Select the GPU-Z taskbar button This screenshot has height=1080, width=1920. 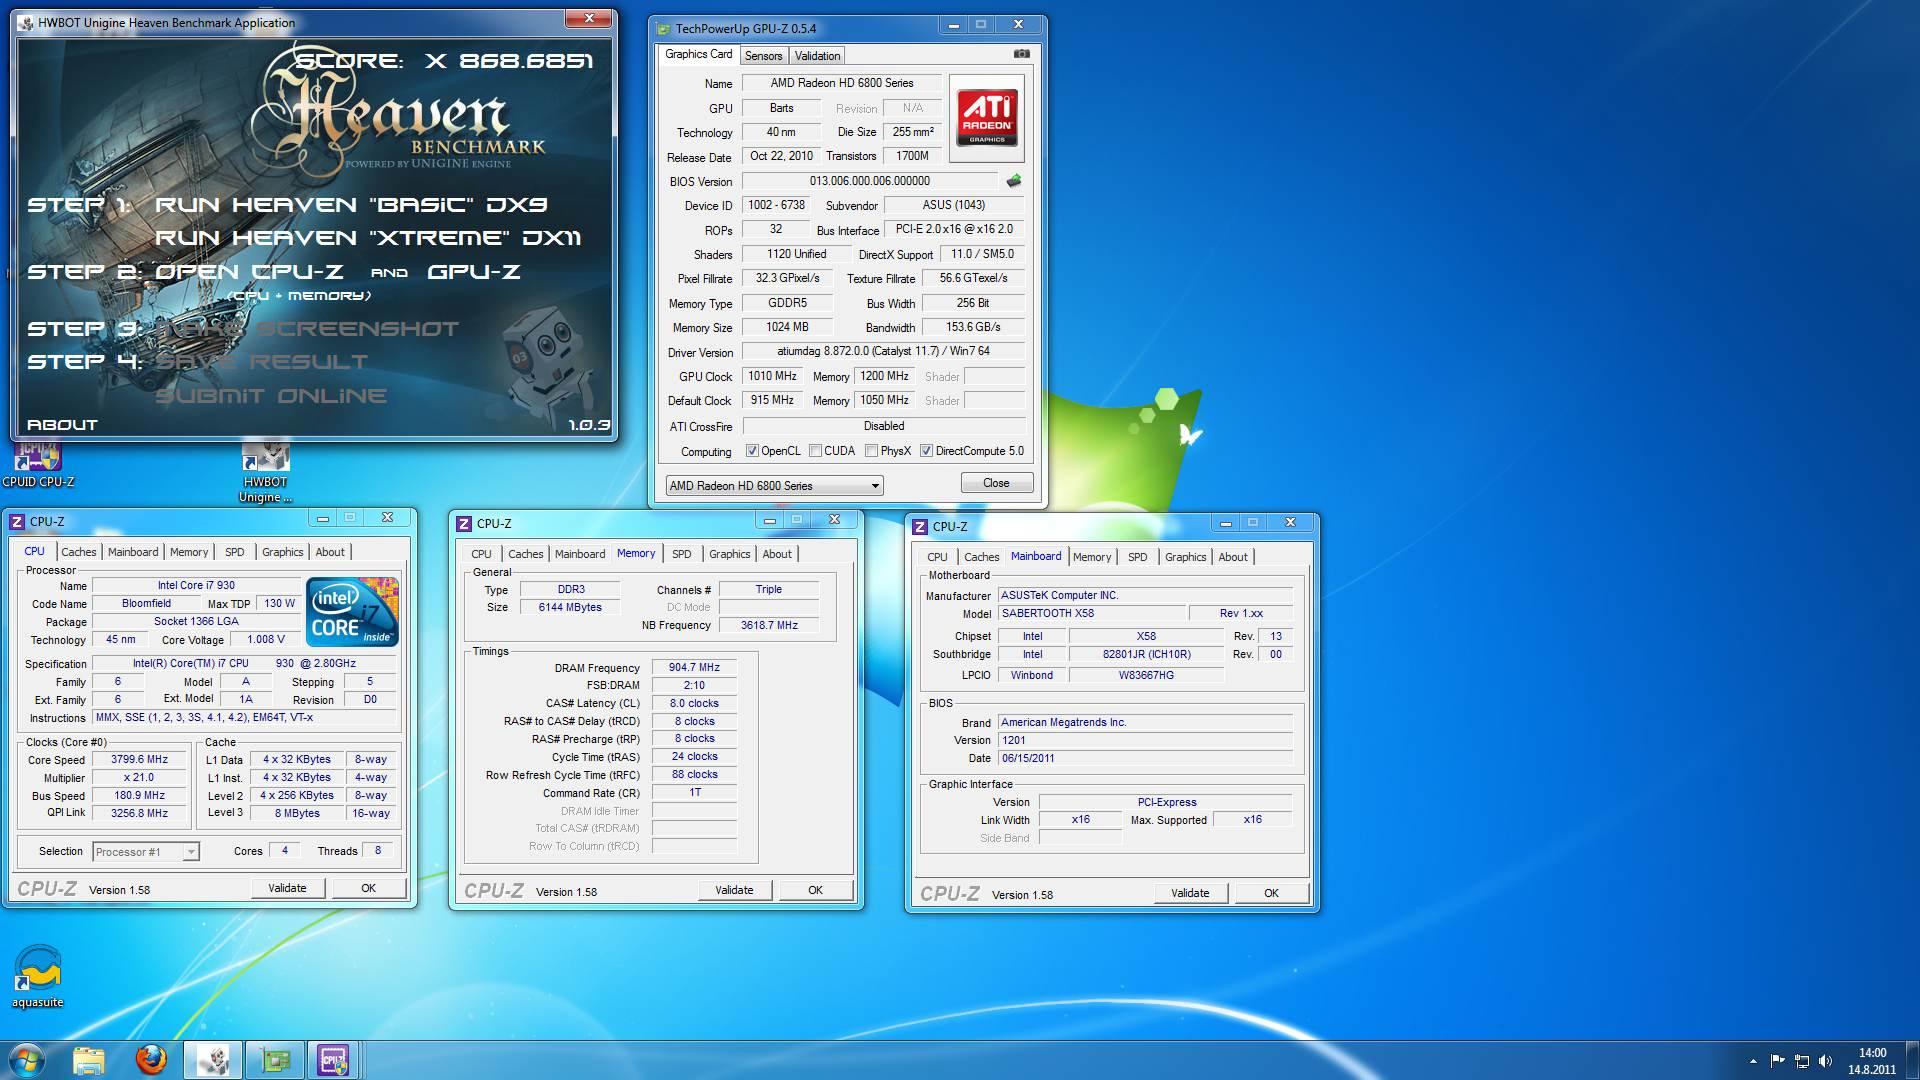click(275, 1060)
